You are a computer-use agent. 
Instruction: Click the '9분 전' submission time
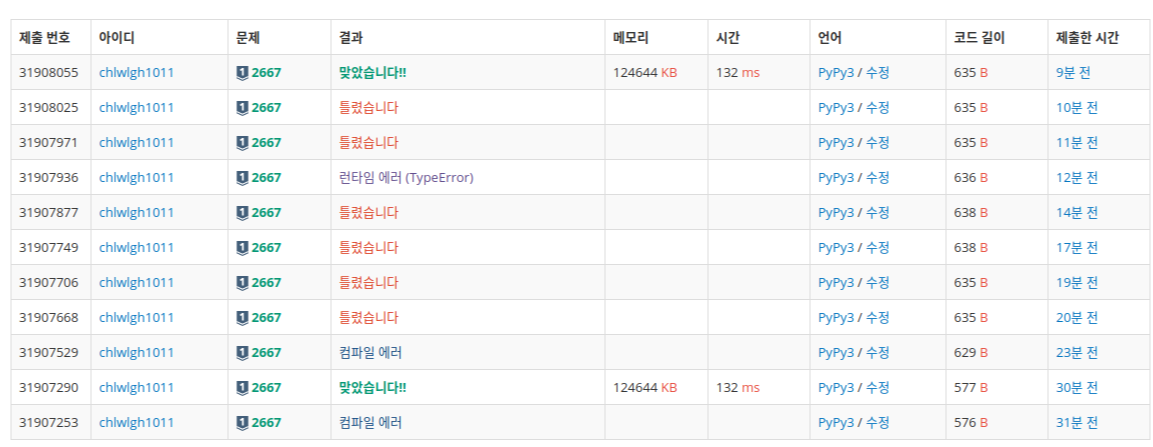pos(1074,72)
